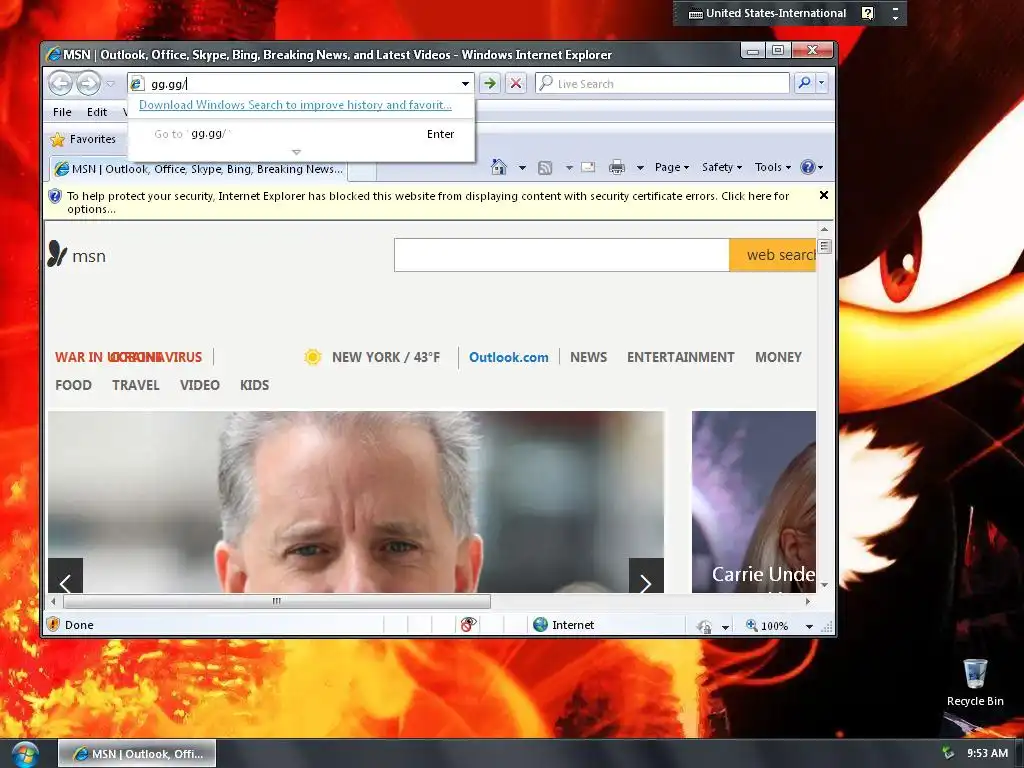The height and width of the screenshot is (768, 1024).
Task: Close the yellow information bar
Action: 824,195
